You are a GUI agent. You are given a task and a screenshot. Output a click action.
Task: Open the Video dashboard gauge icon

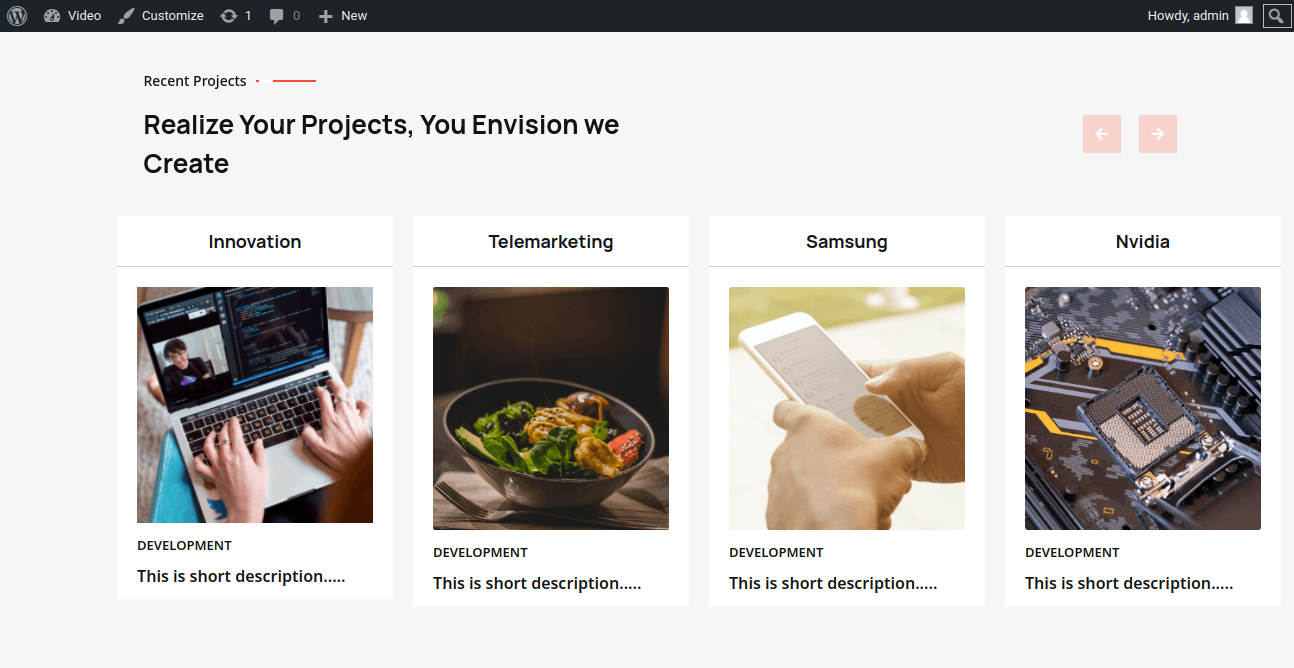pyautogui.click(x=53, y=16)
